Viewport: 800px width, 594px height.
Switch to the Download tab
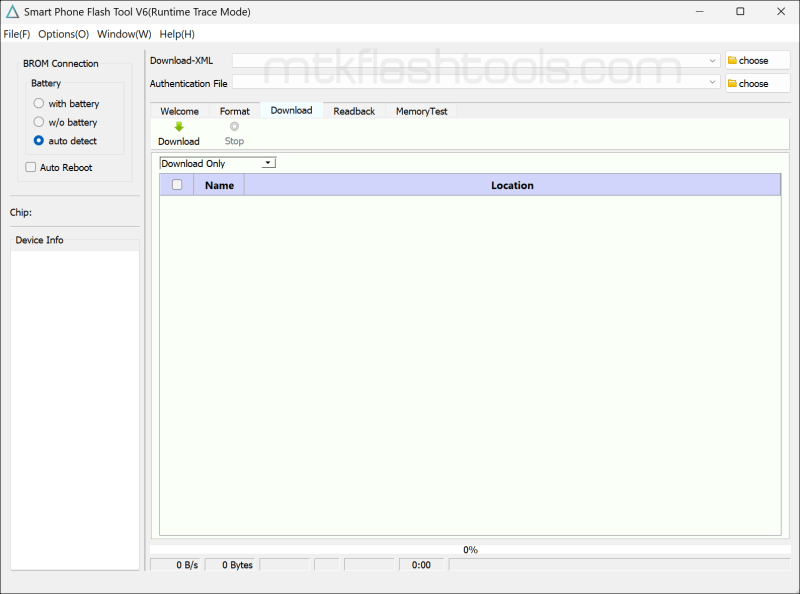(x=291, y=110)
